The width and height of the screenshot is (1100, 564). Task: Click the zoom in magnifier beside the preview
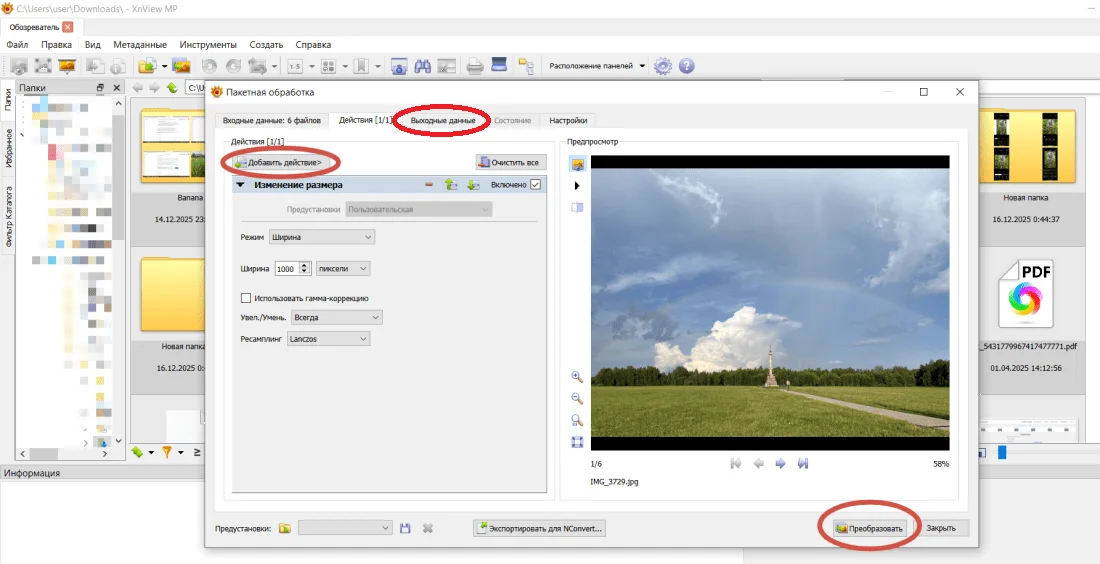coord(577,377)
